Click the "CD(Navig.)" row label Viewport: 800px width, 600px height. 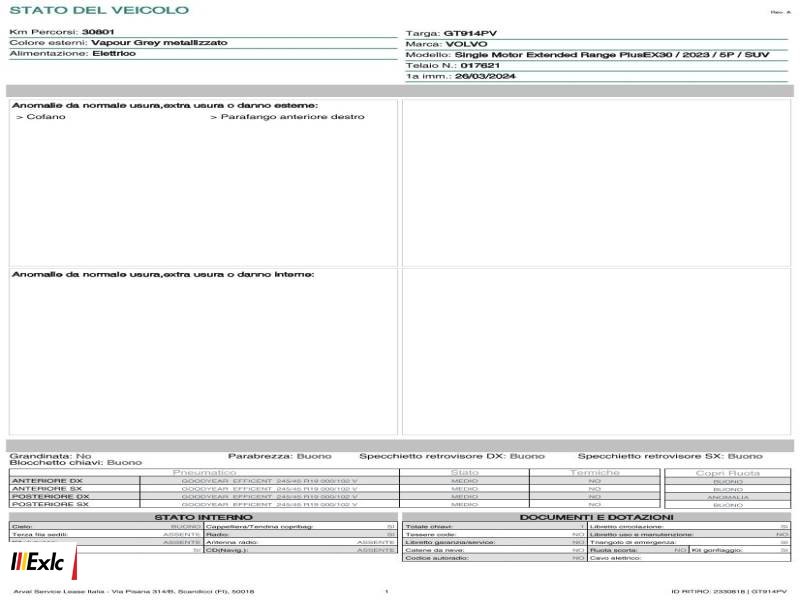coord(227,550)
